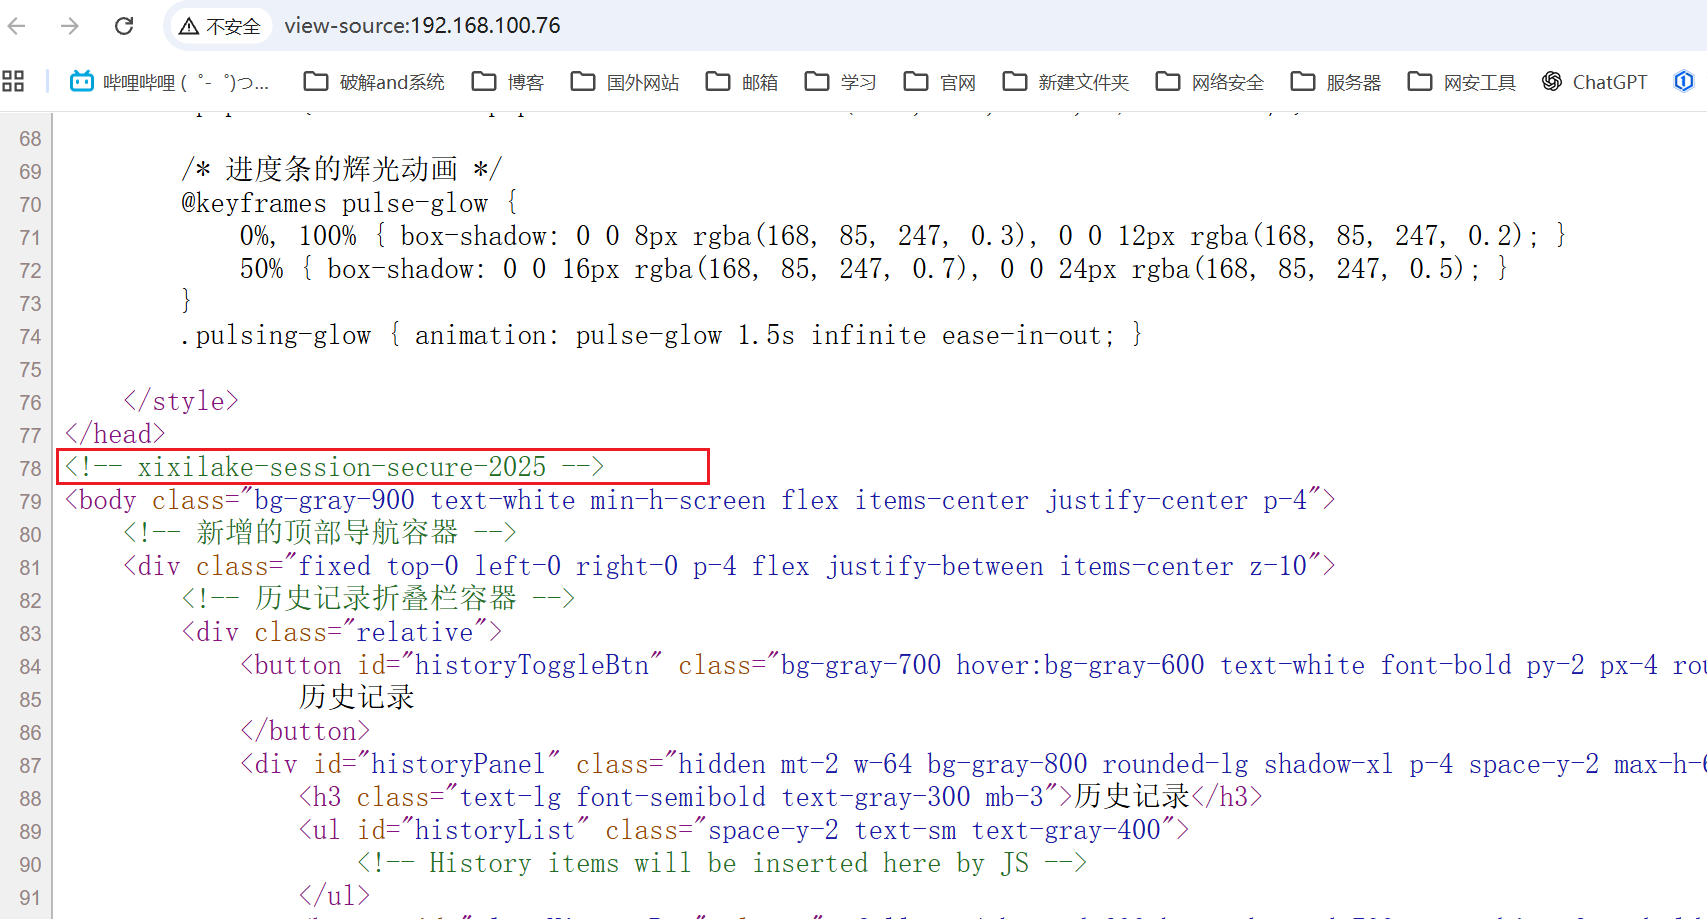Open the ChatGPT bookmark

(x=1594, y=82)
